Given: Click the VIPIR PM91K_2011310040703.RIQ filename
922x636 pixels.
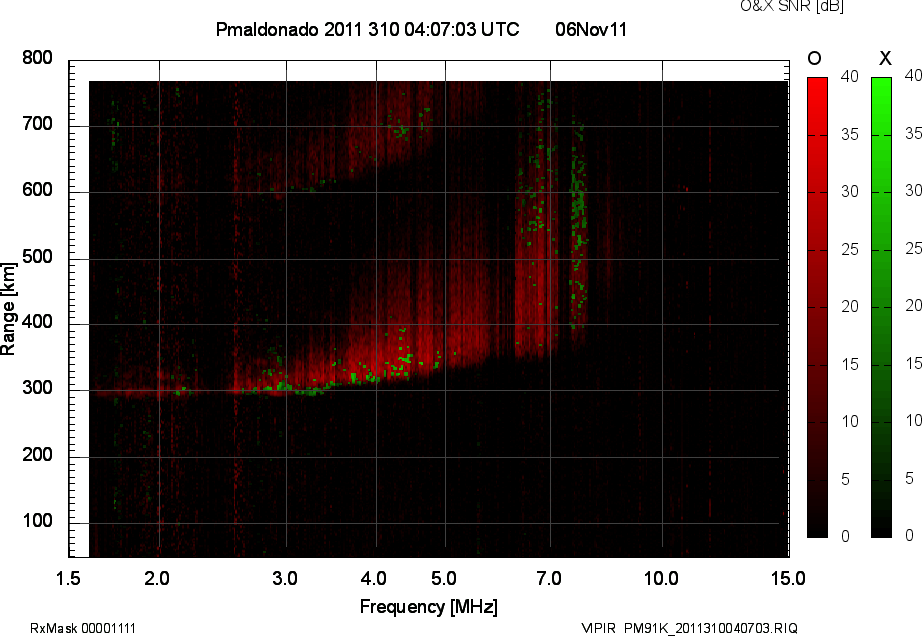Looking at the screenshot, I should click(x=689, y=628).
